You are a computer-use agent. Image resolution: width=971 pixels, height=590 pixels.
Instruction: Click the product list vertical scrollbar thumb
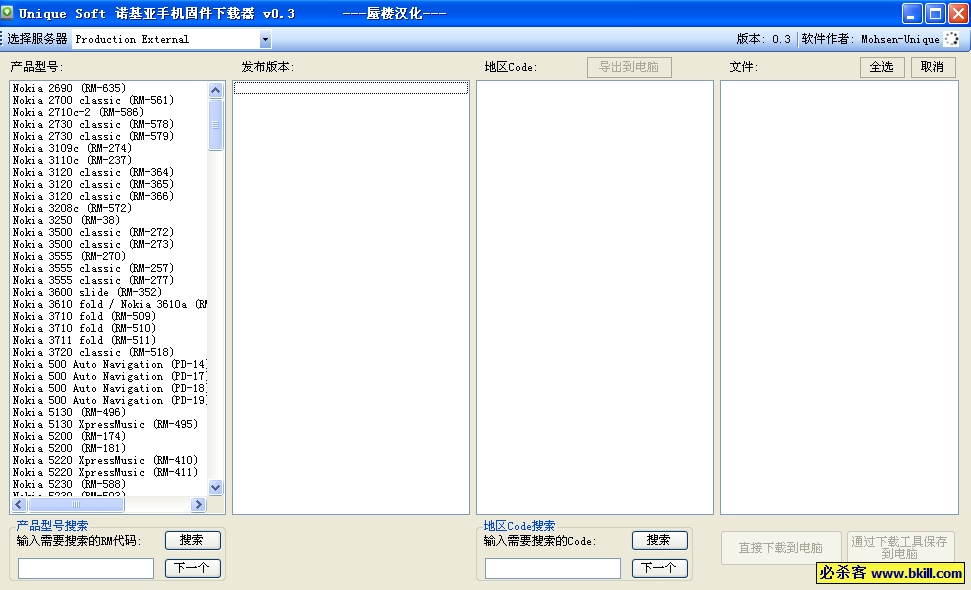click(x=216, y=124)
